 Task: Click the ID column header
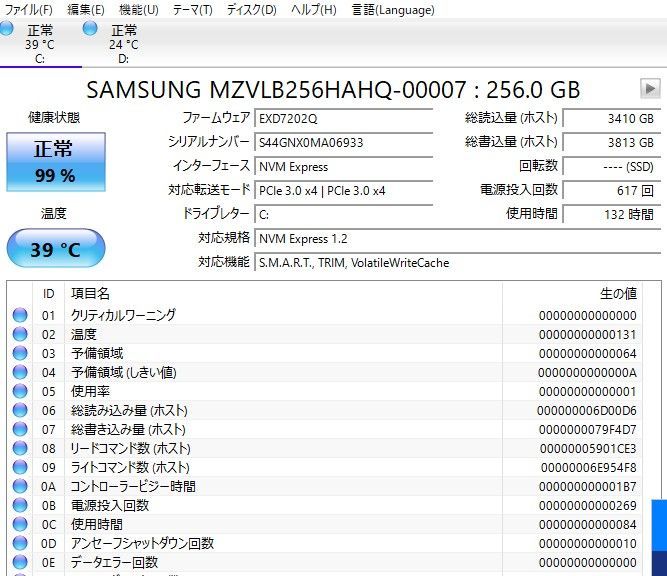pos(48,294)
